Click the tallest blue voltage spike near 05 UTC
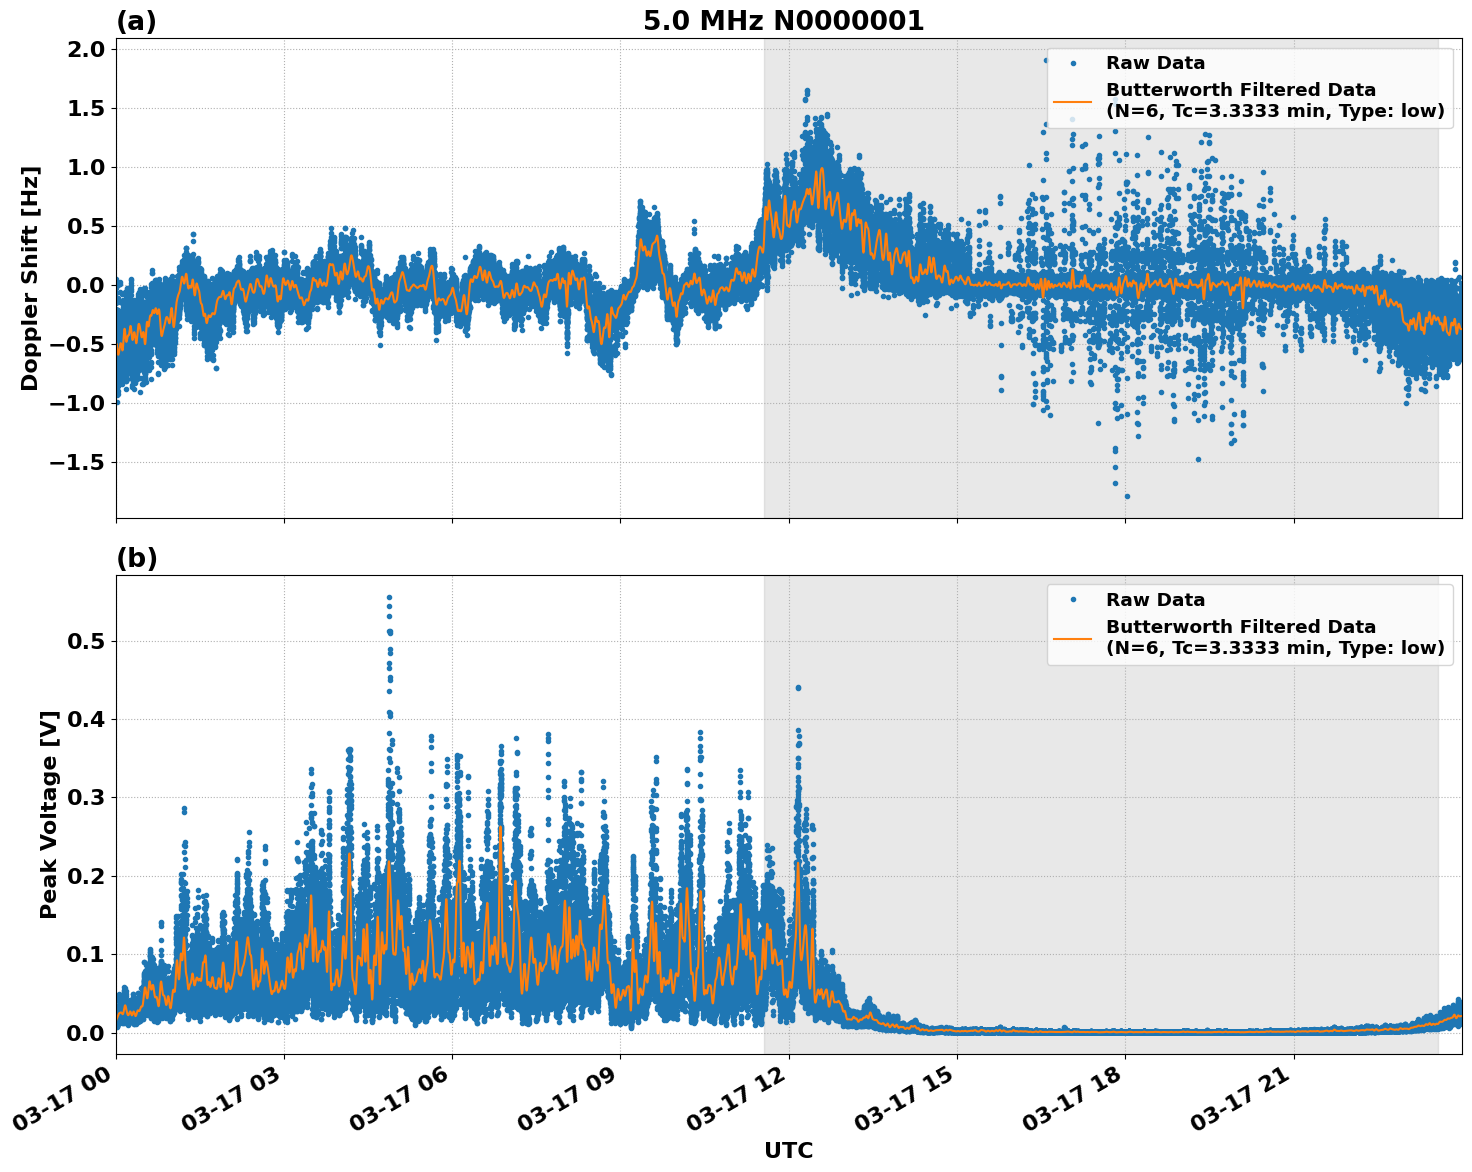 coord(388,595)
